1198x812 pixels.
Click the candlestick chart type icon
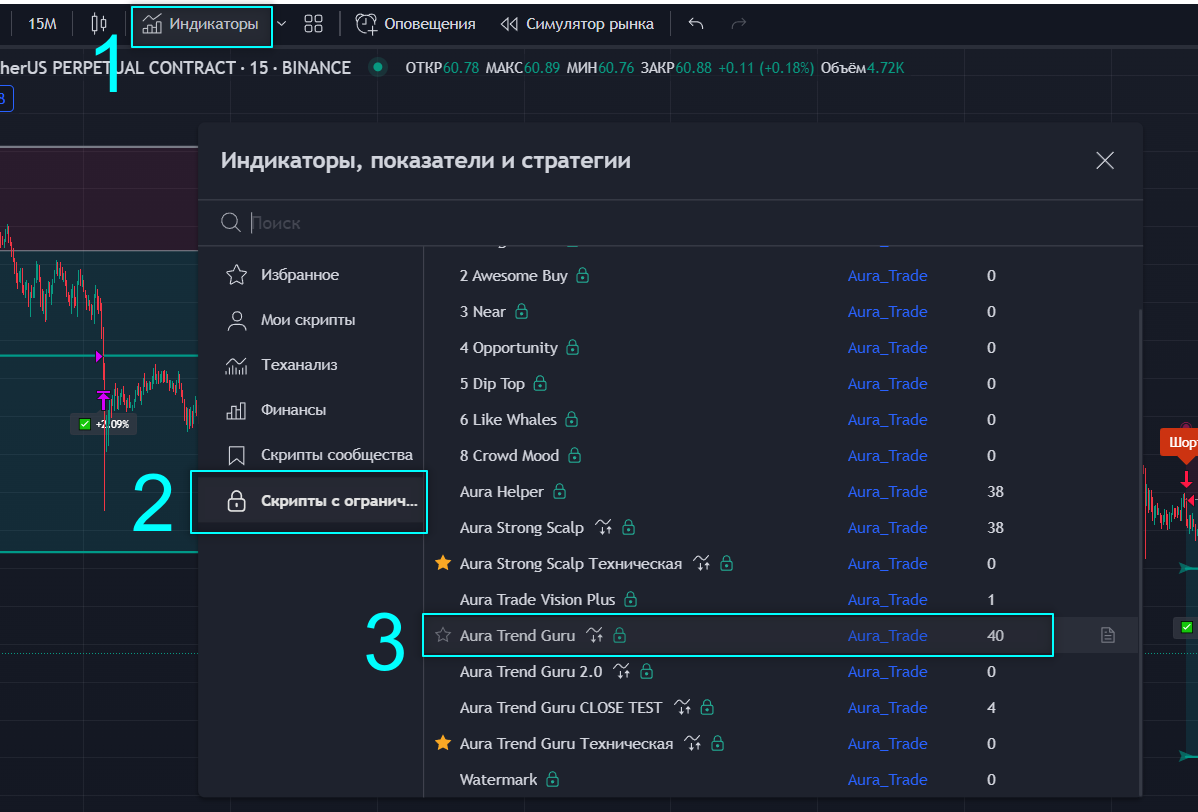pos(98,24)
